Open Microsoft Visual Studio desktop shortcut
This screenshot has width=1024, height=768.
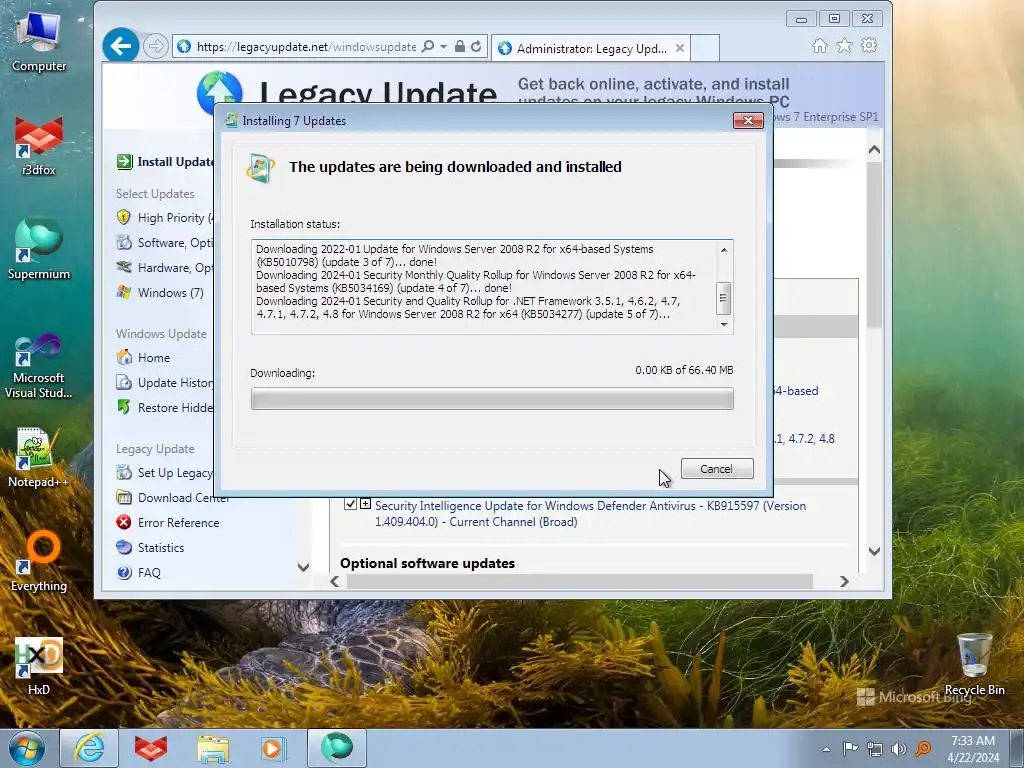click(x=39, y=366)
